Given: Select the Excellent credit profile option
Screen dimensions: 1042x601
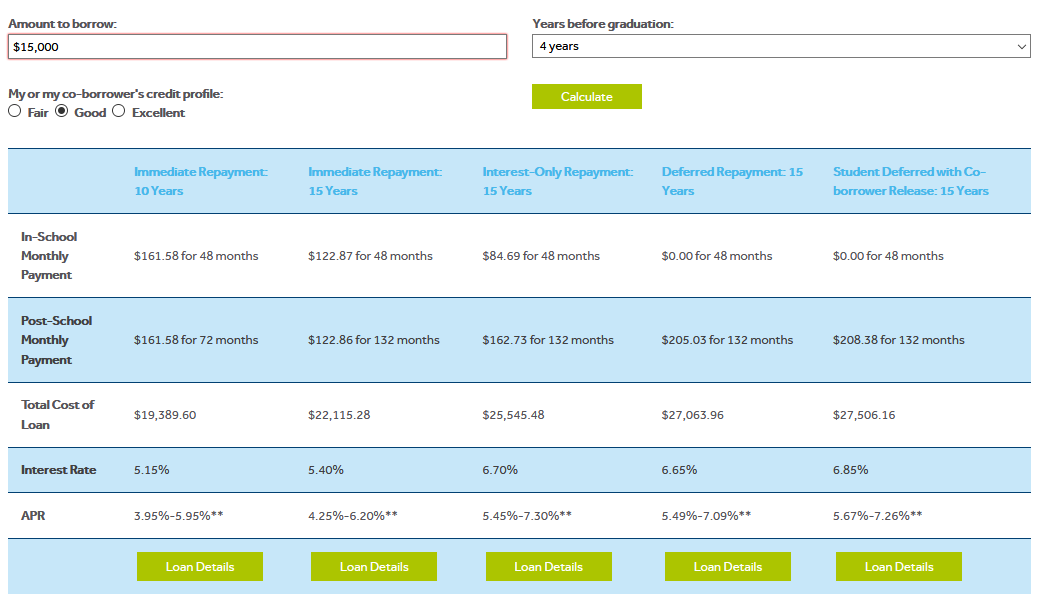Looking at the screenshot, I should 119,111.
